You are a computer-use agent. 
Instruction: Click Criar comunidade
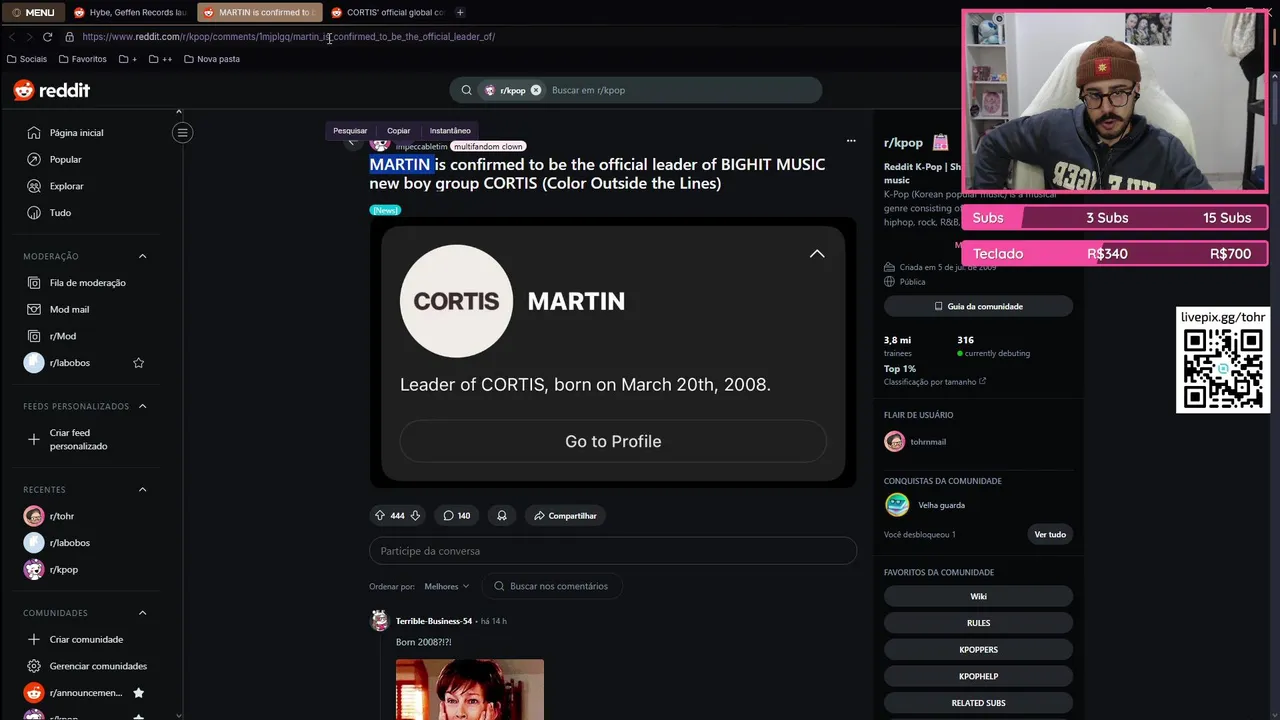(87, 639)
